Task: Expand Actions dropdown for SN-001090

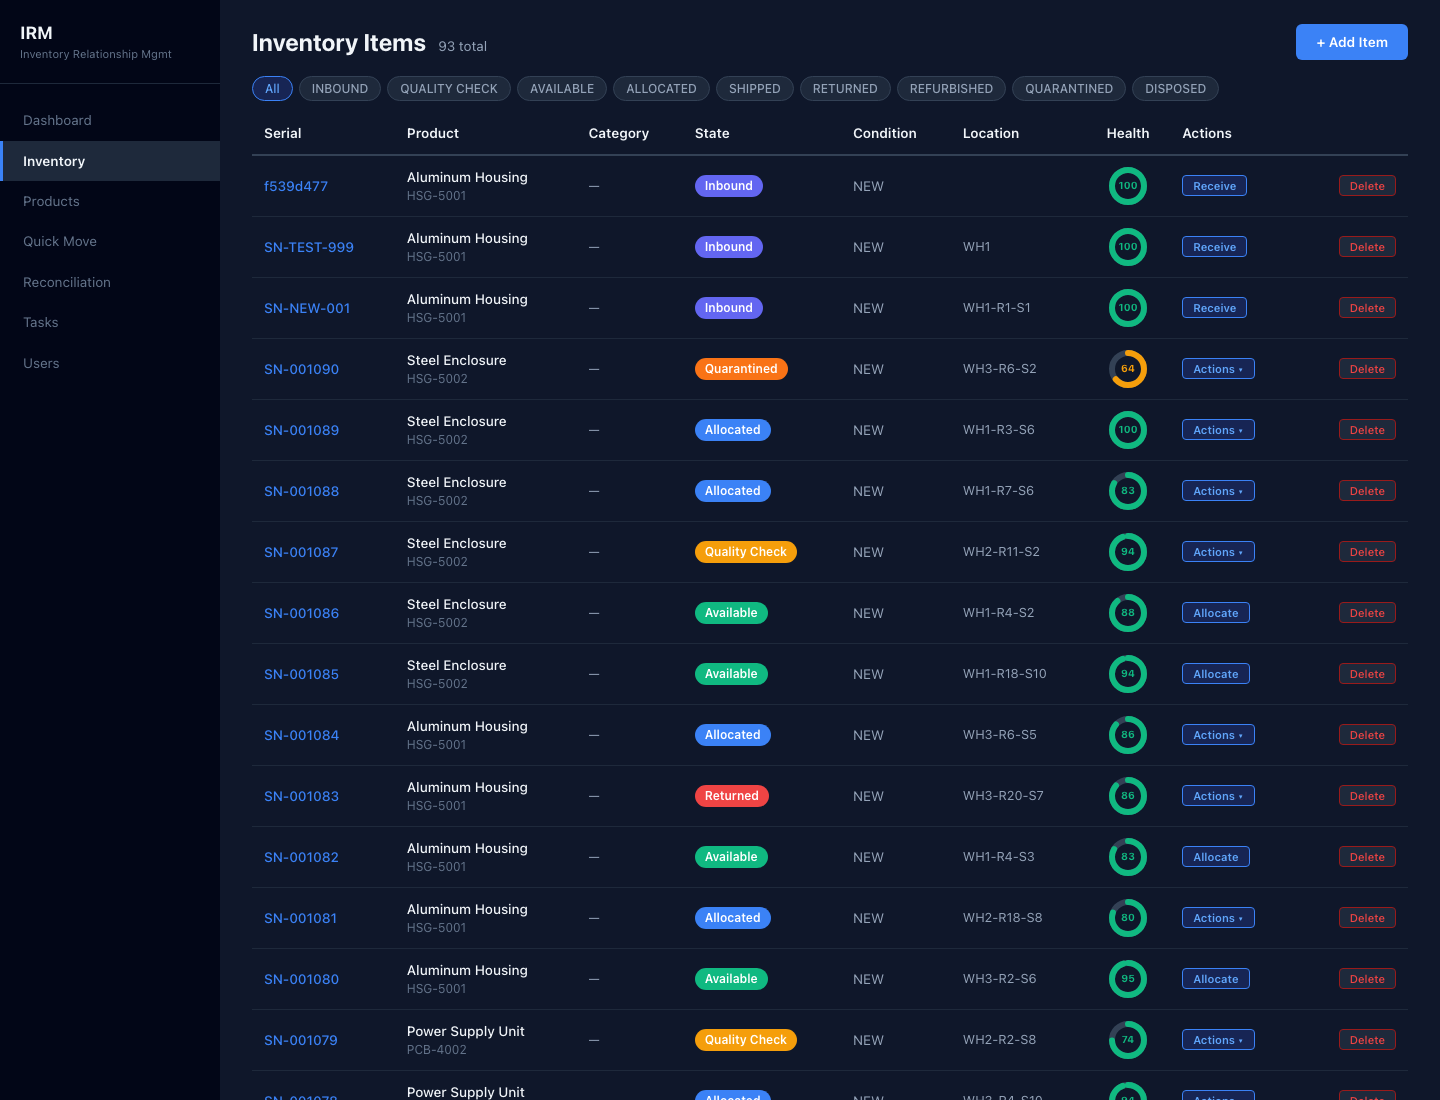Action: coord(1218,369)
